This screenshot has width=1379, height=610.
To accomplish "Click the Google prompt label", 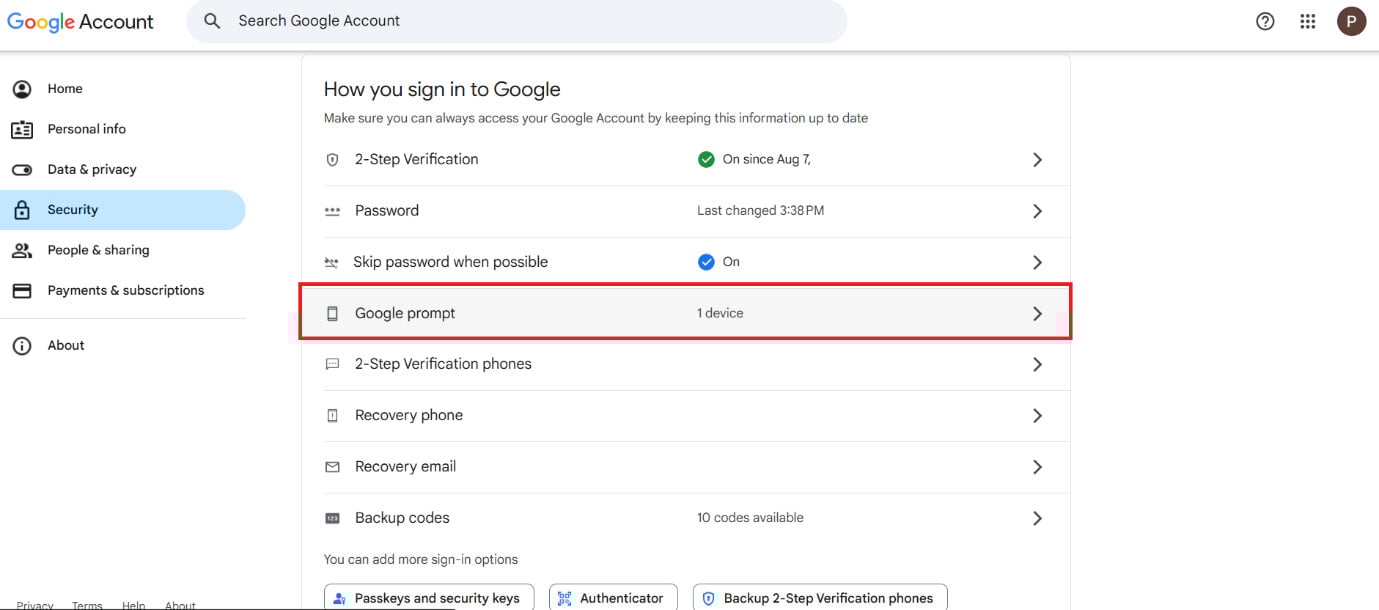I will pyautogui.click(x=405, y=313).
